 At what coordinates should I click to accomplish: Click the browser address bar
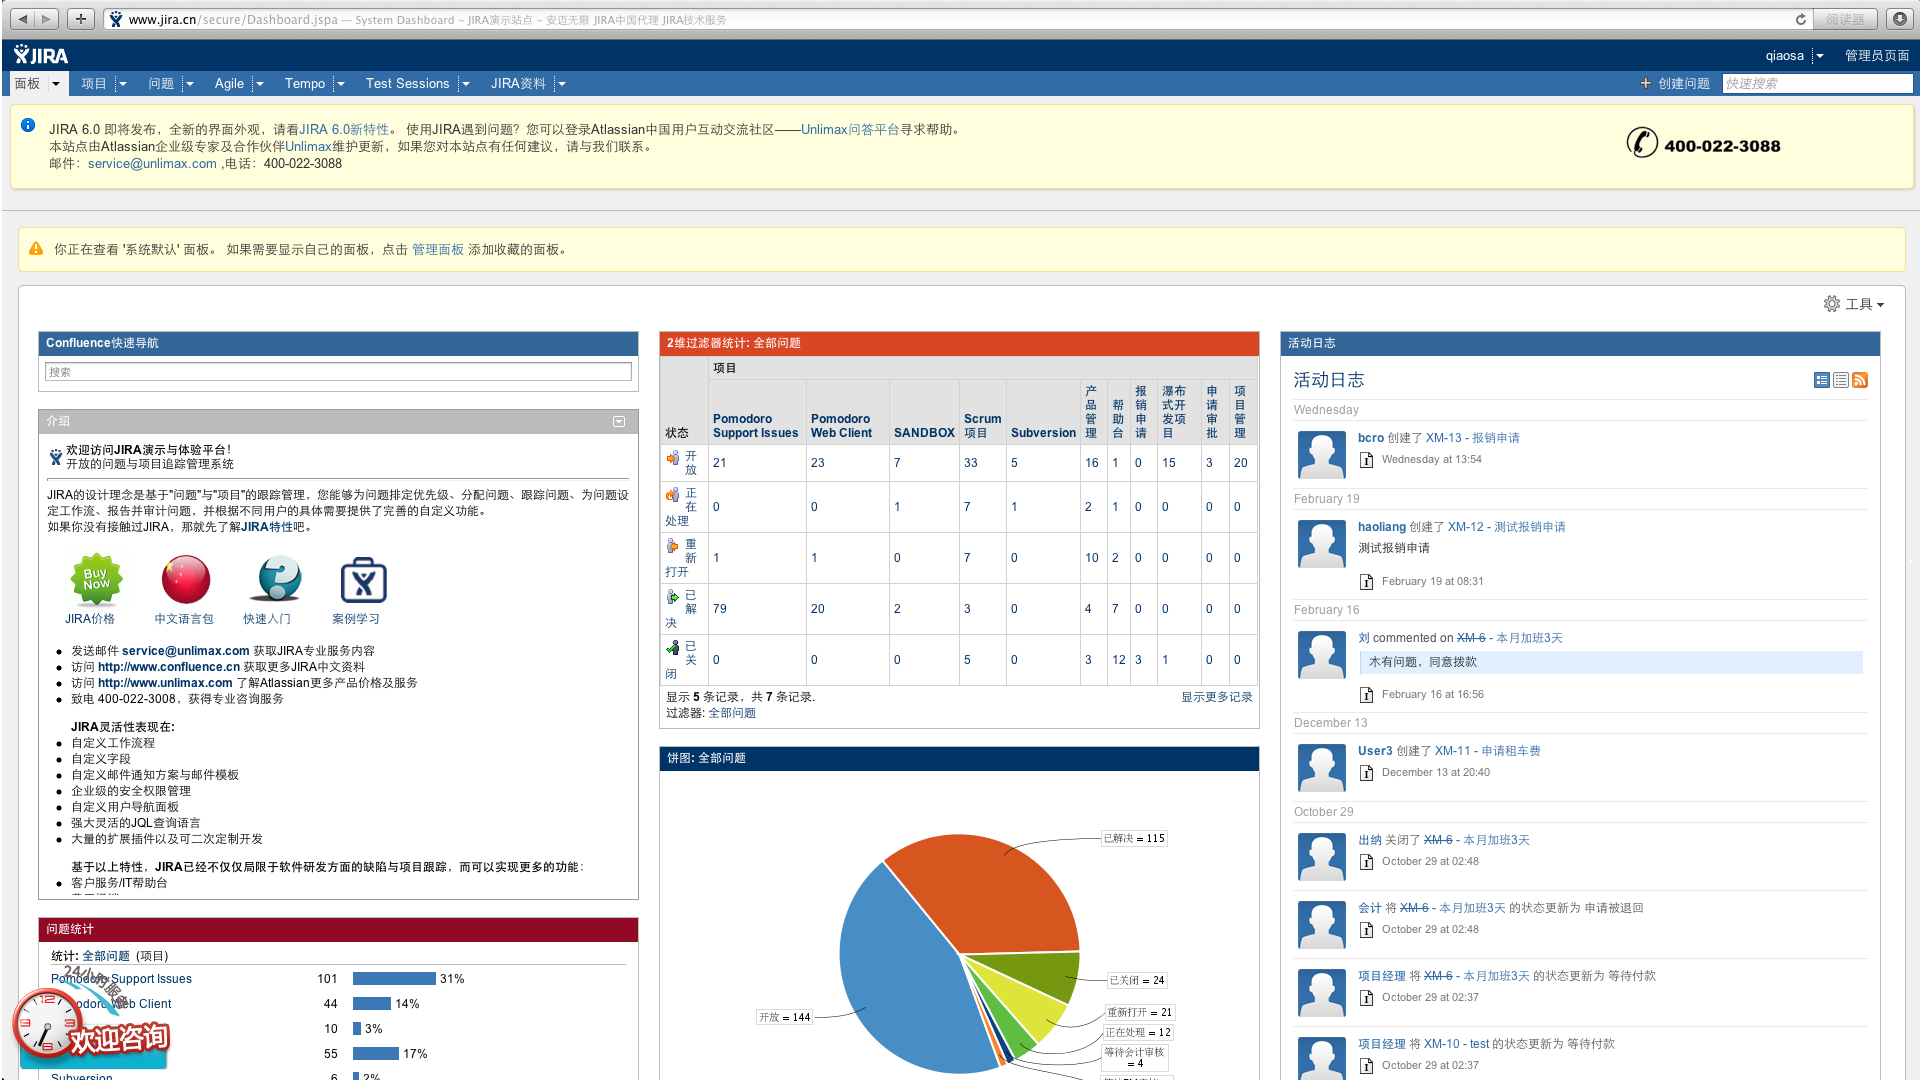coord(950,19)
